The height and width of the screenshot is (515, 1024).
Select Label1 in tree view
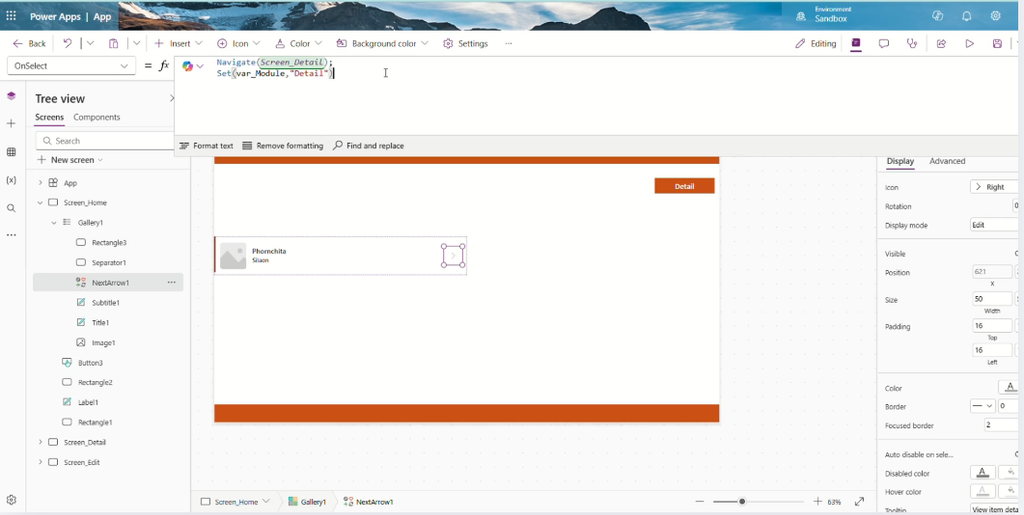[88, 402]
